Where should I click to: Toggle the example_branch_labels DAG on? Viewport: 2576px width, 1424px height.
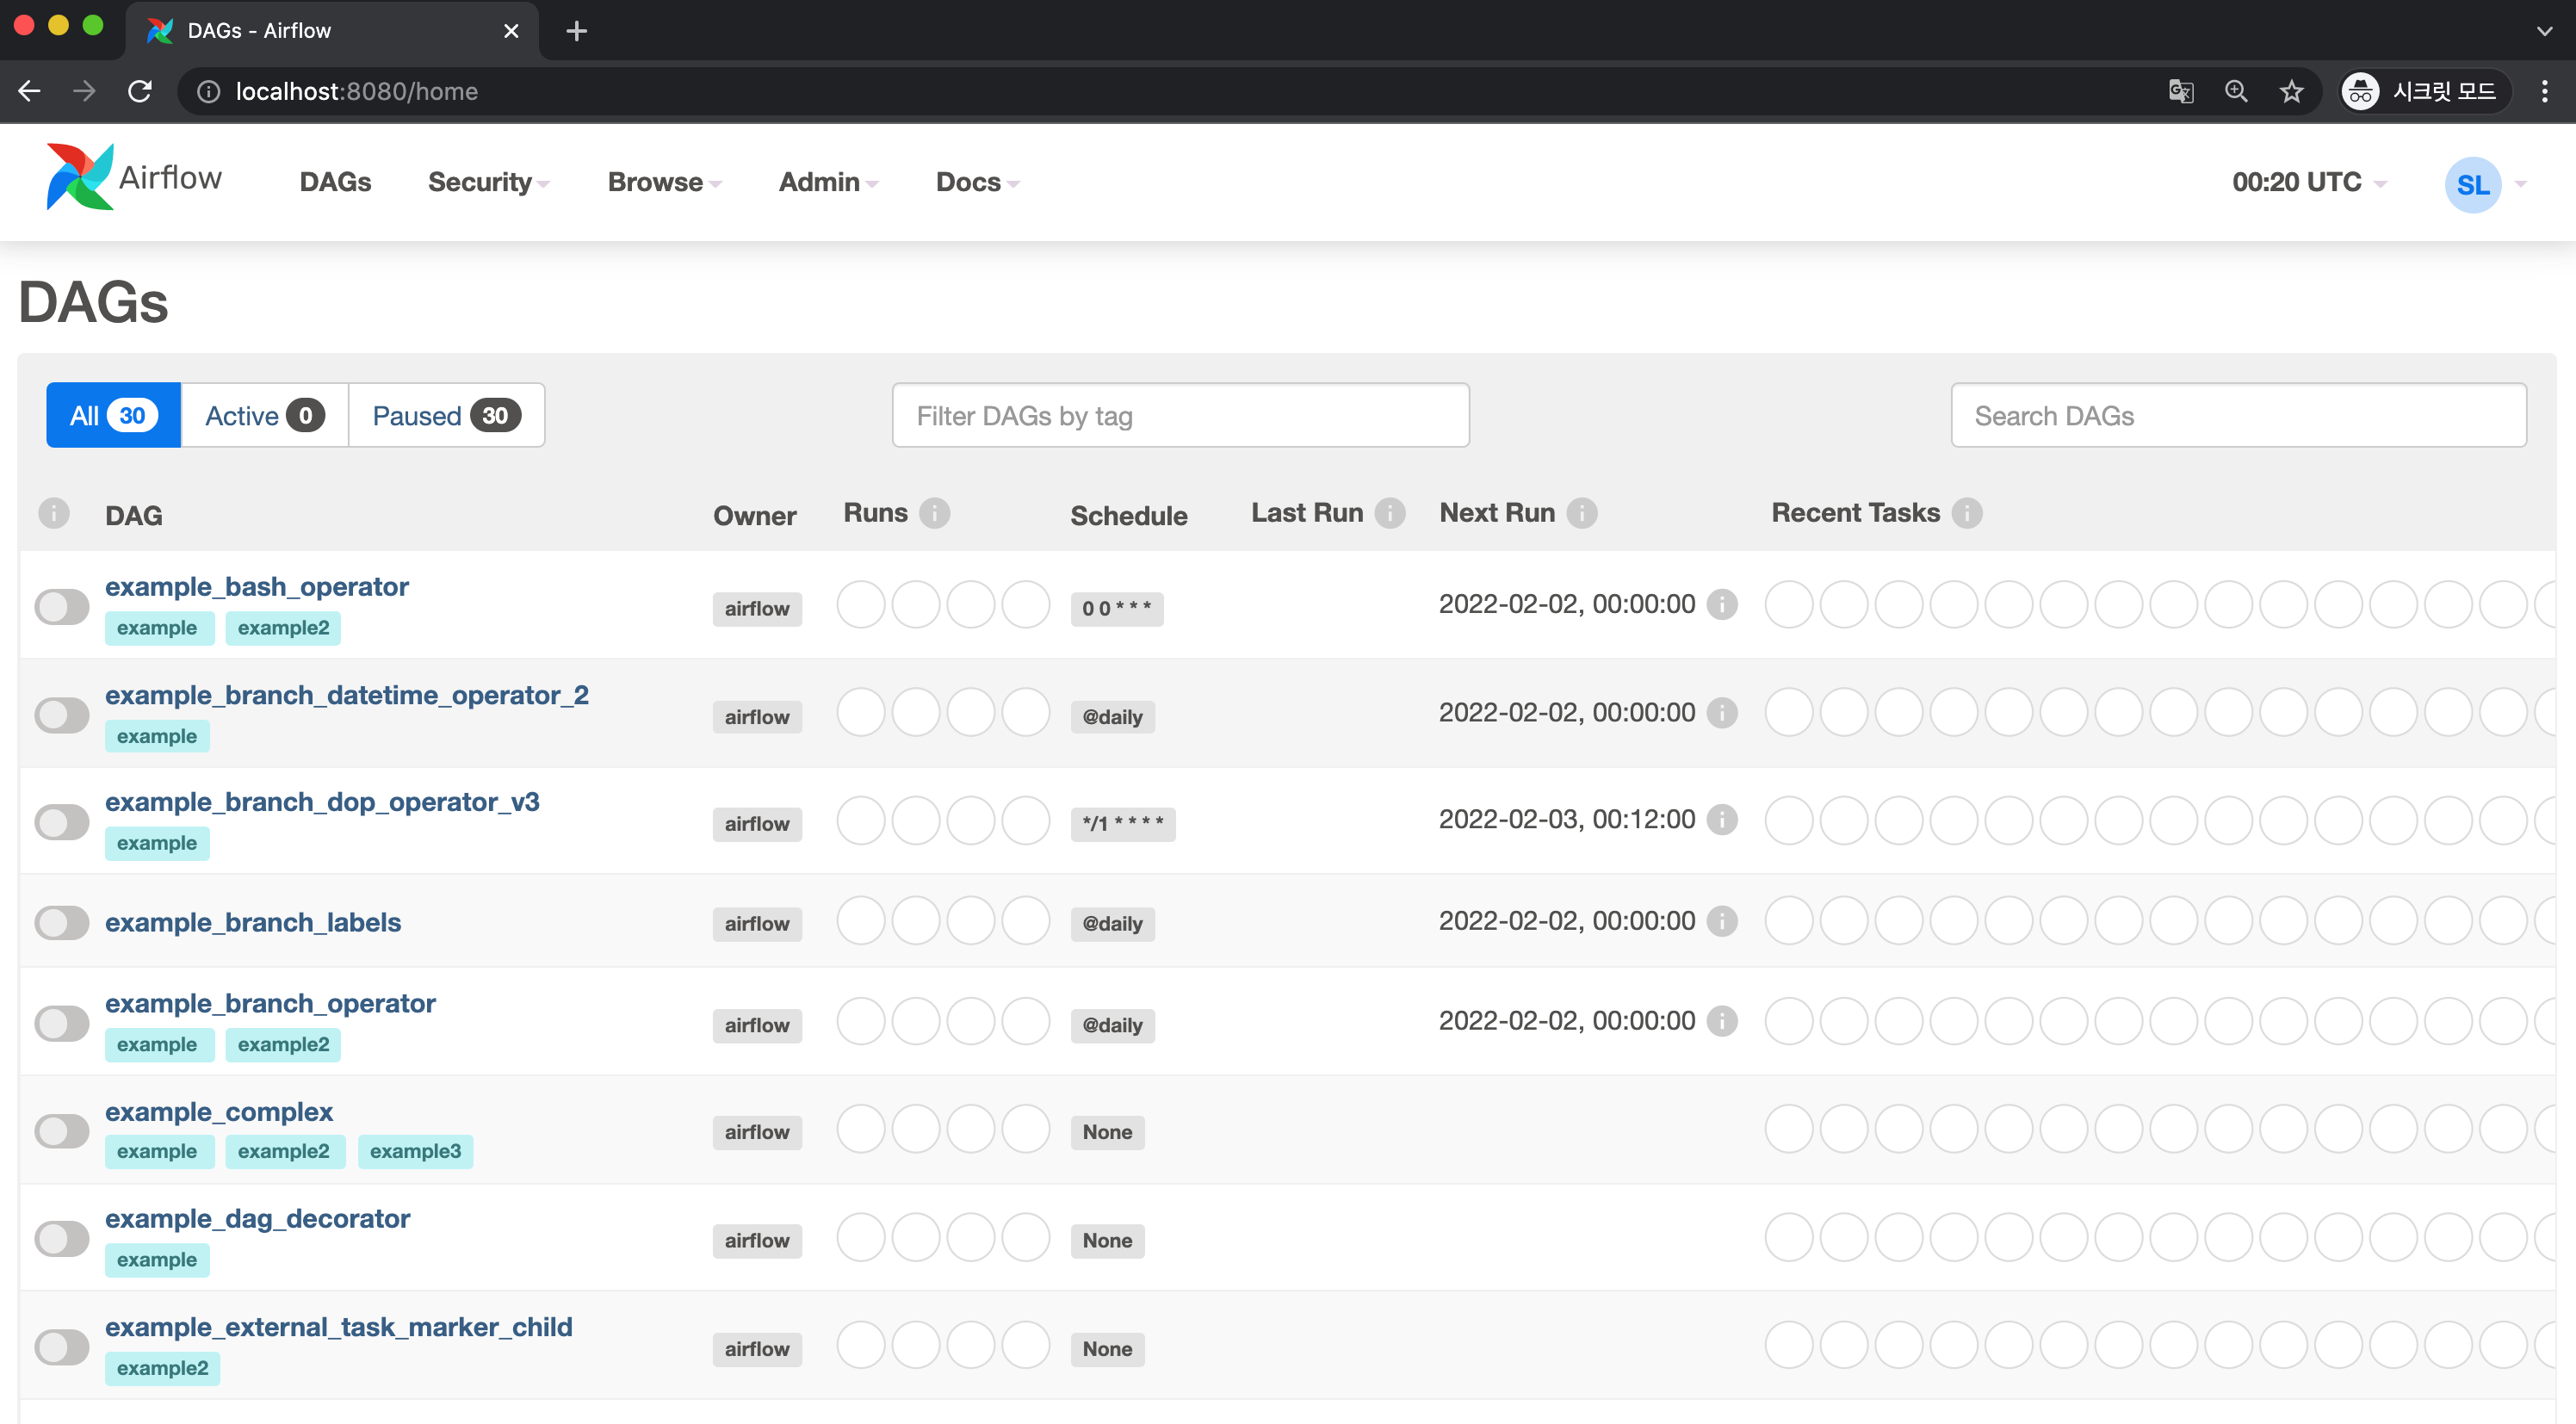tap(62, 922)
